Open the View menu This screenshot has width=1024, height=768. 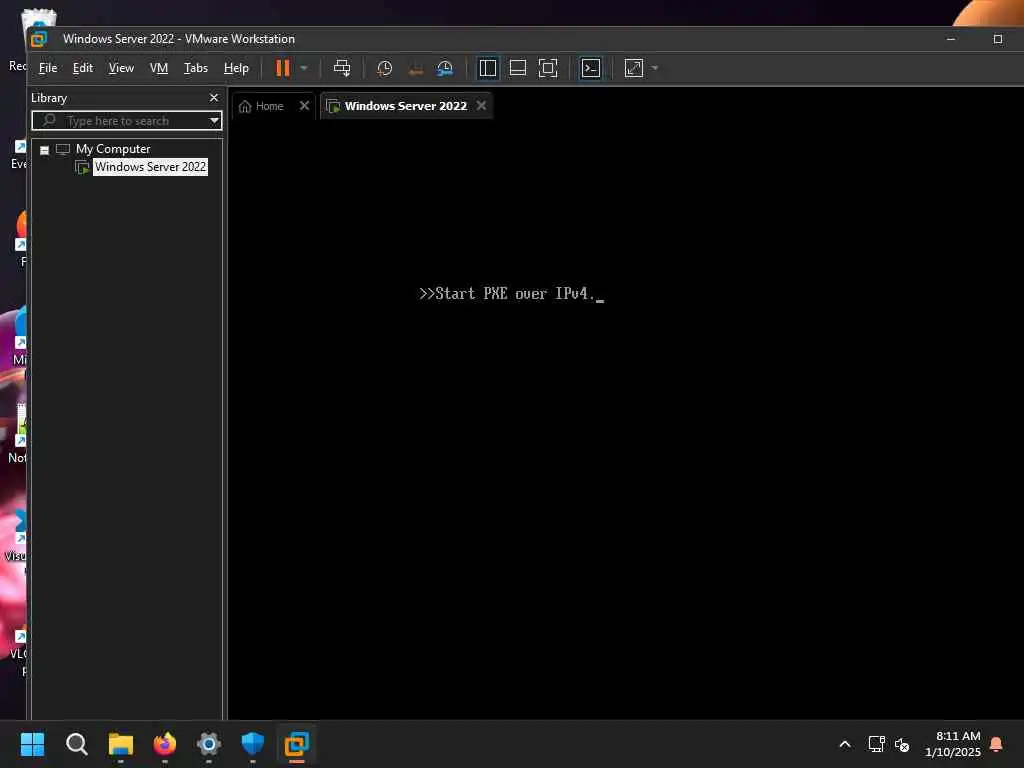121,68
